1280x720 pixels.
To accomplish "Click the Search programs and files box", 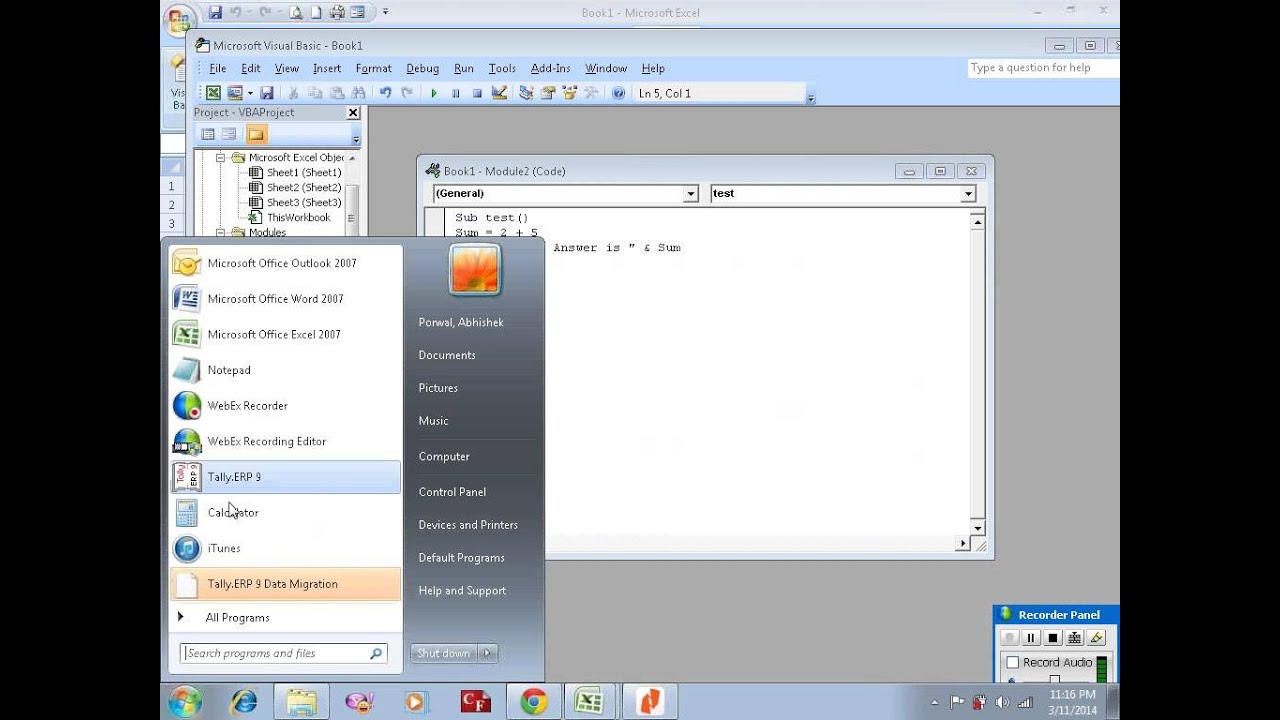I will pyautogui.click(x=284, y=653).
